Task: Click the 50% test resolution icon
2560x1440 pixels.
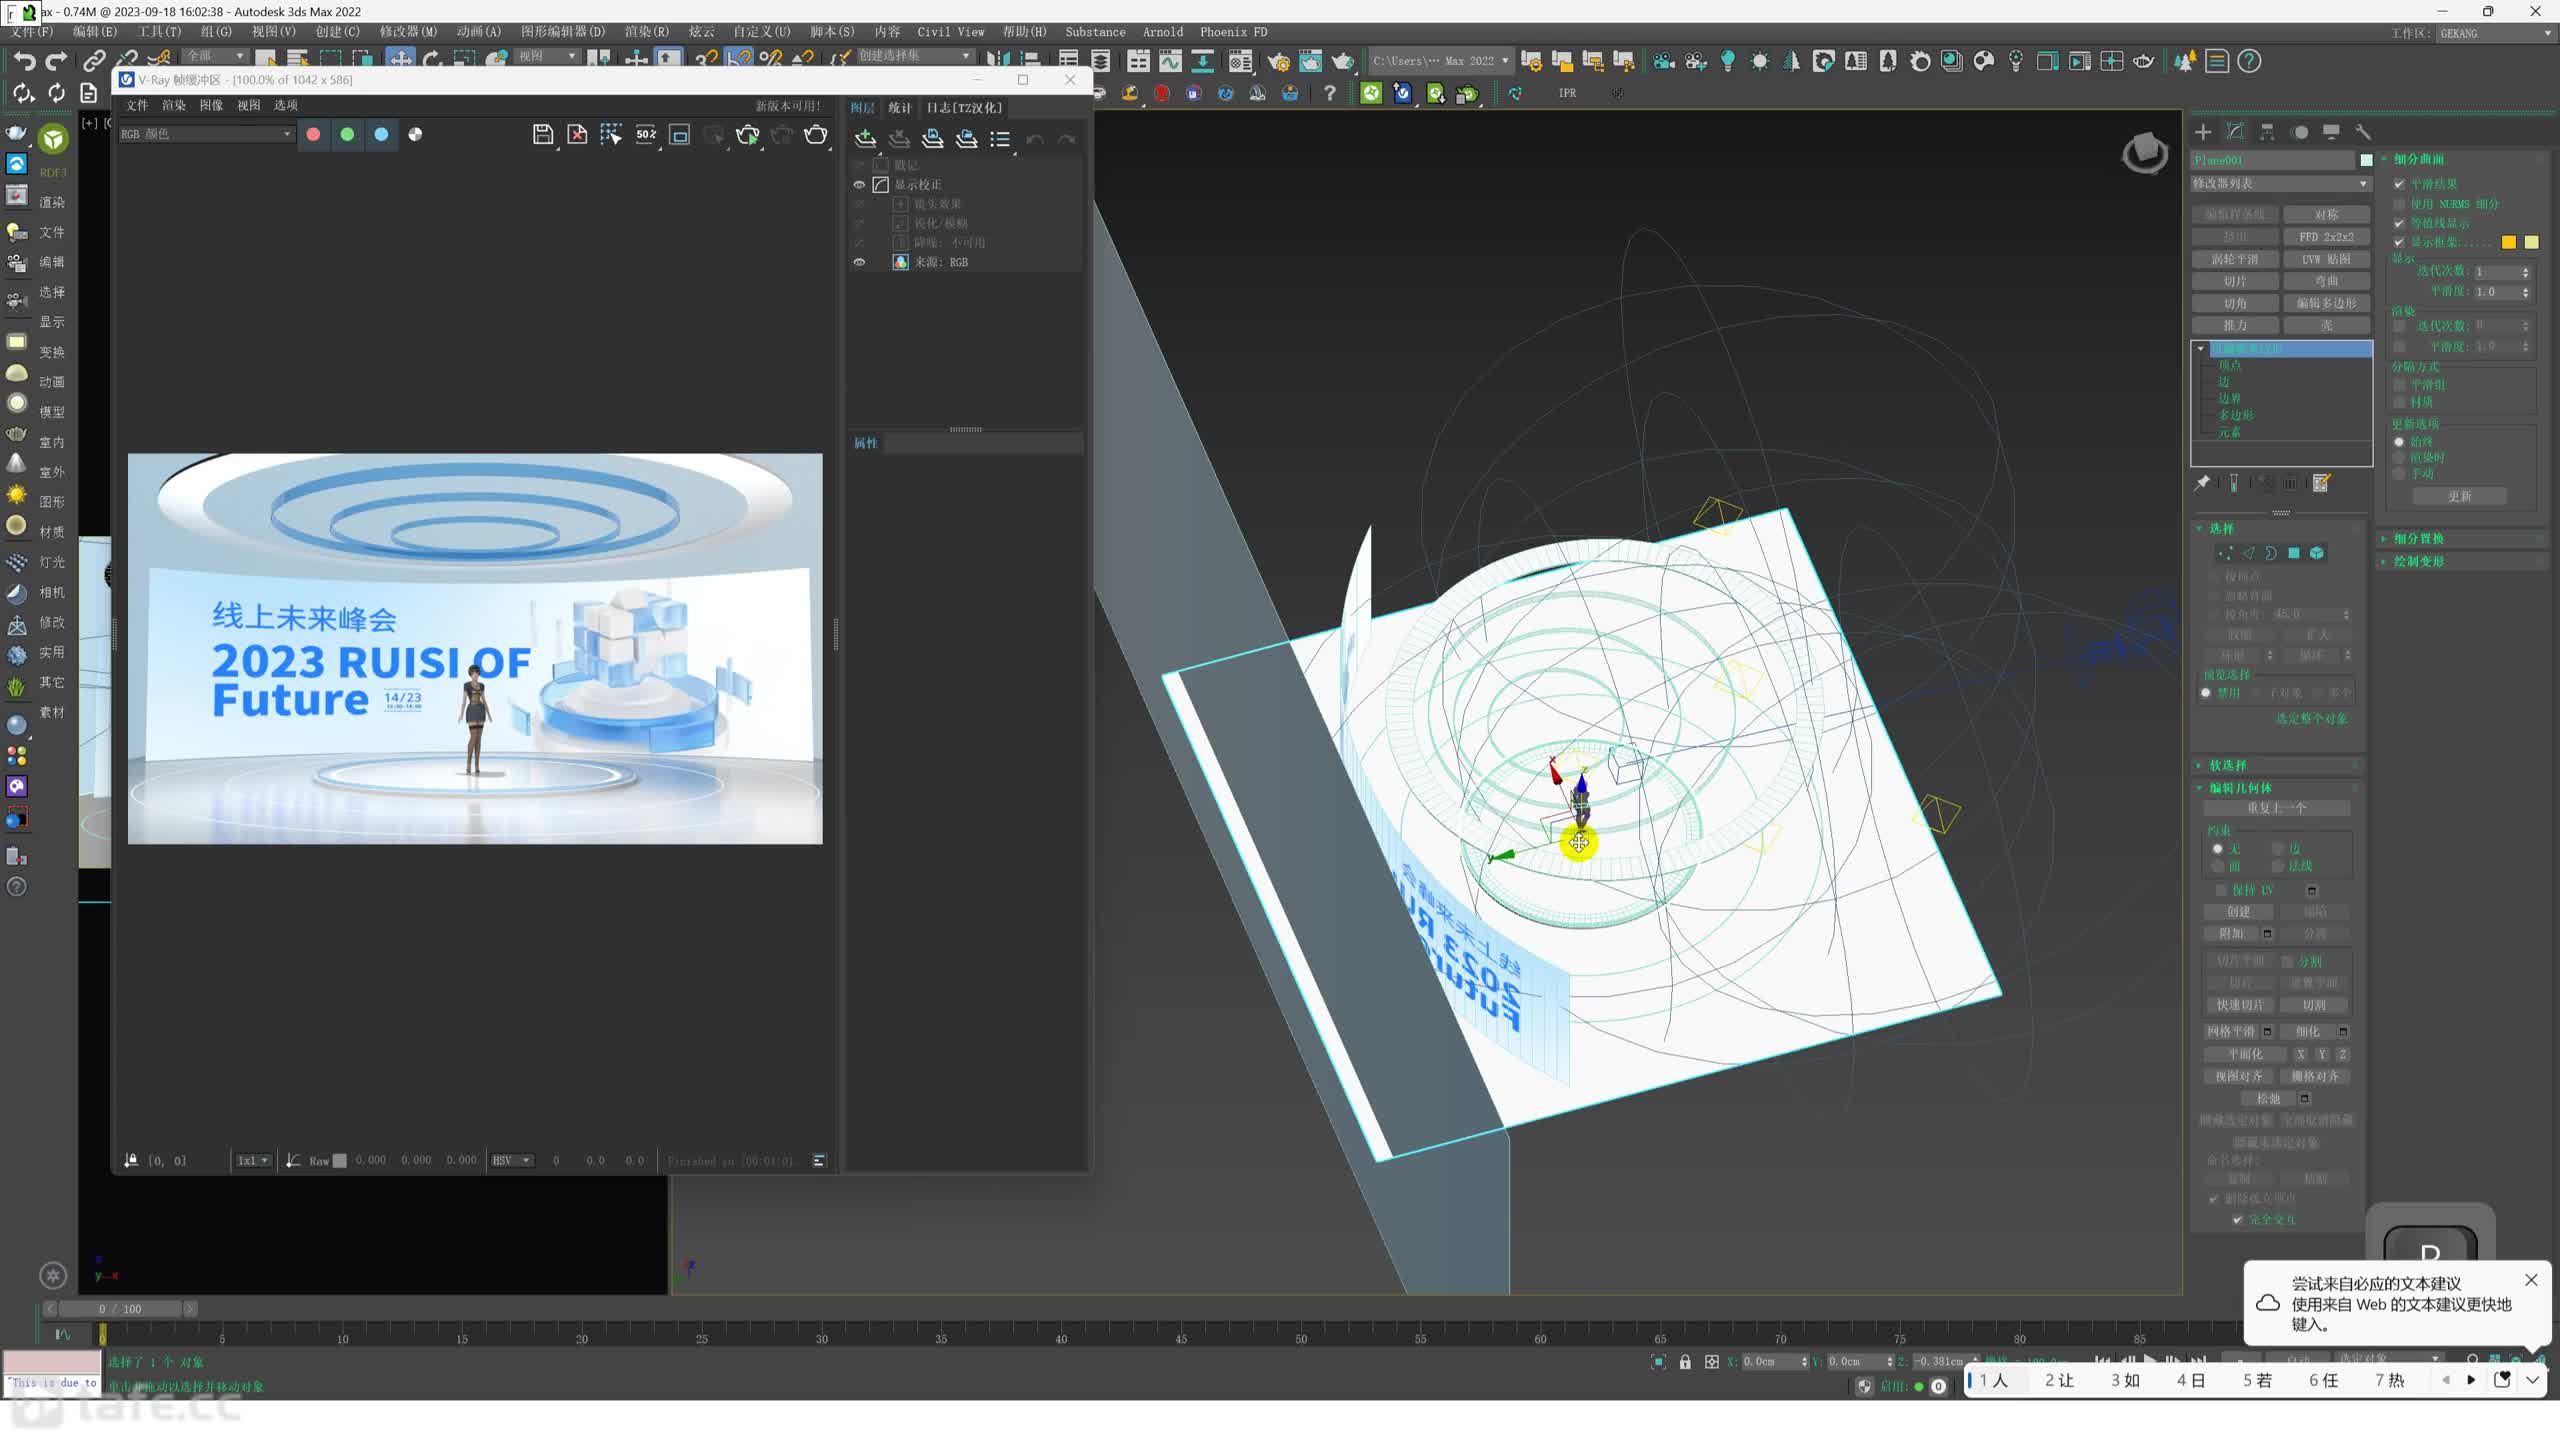Action: tap(646, 135)
